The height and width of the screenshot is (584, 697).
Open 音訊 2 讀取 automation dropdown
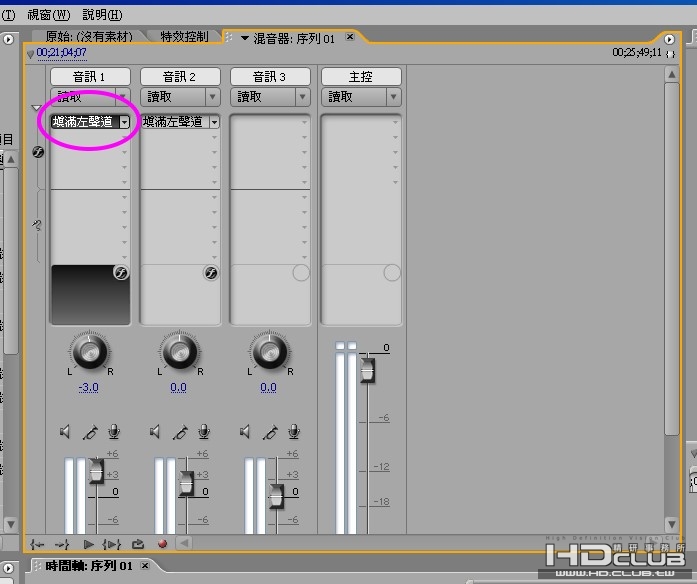click(x=212, y=96)
